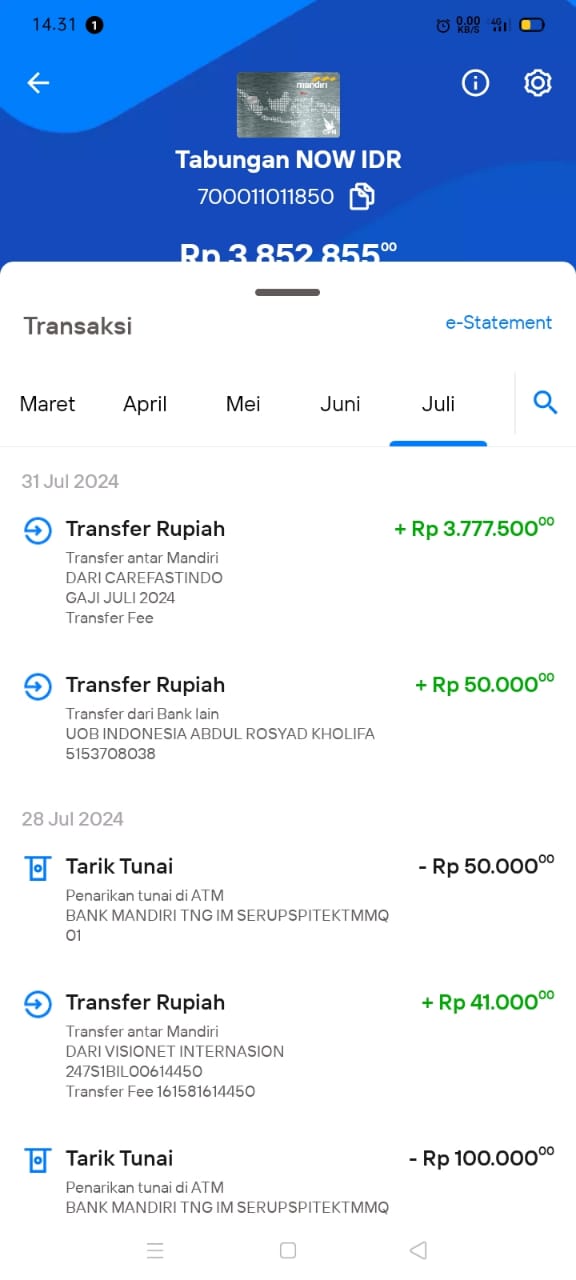Tap the Android recent apps button

155,1250
